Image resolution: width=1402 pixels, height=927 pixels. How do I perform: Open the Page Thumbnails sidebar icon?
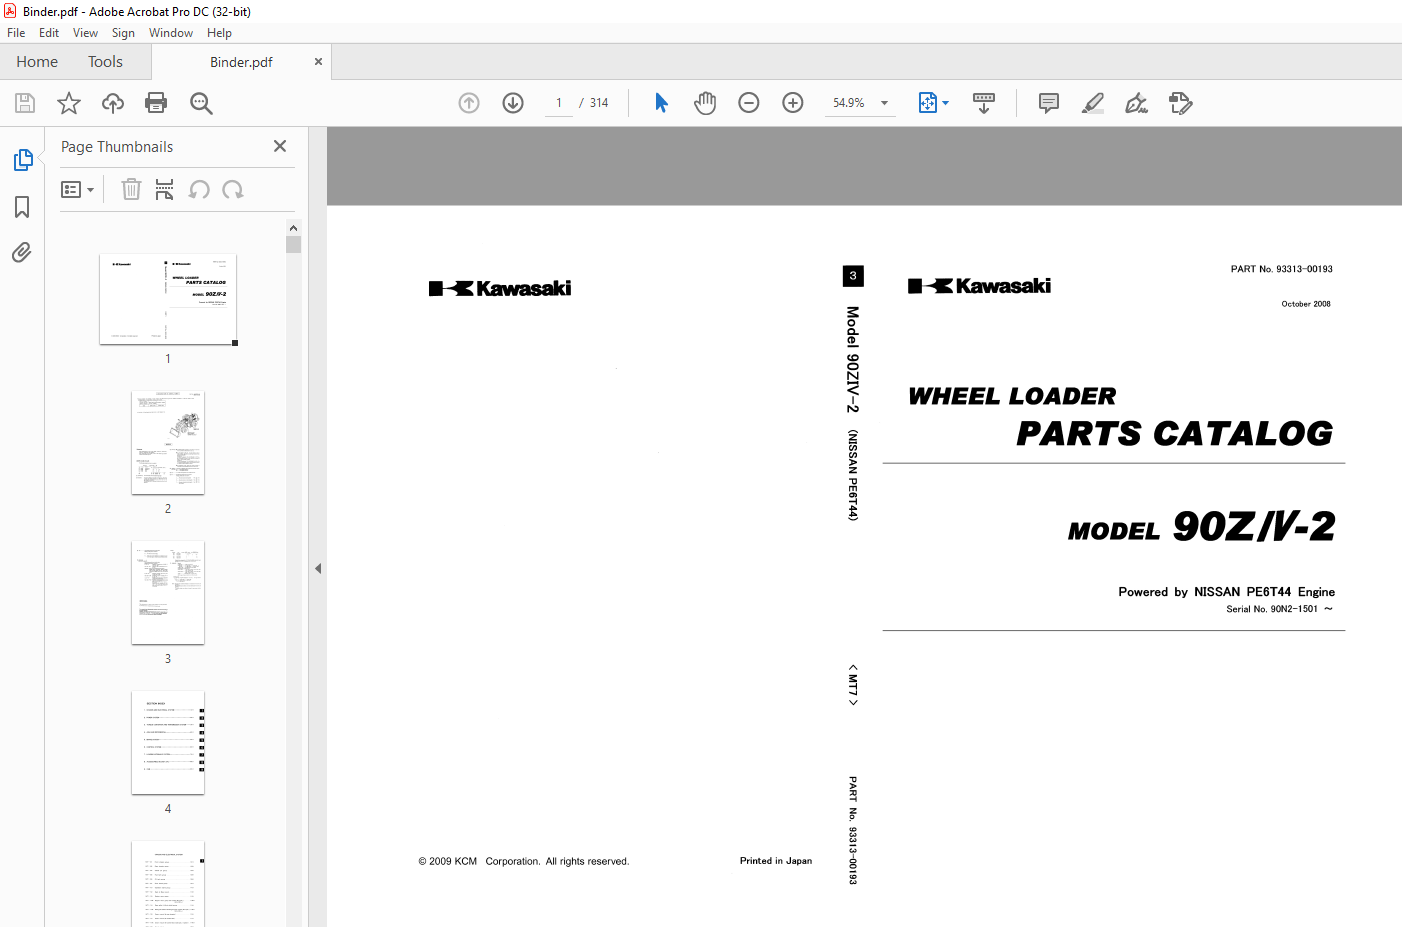pyautogui.click(x=22, y=160)
